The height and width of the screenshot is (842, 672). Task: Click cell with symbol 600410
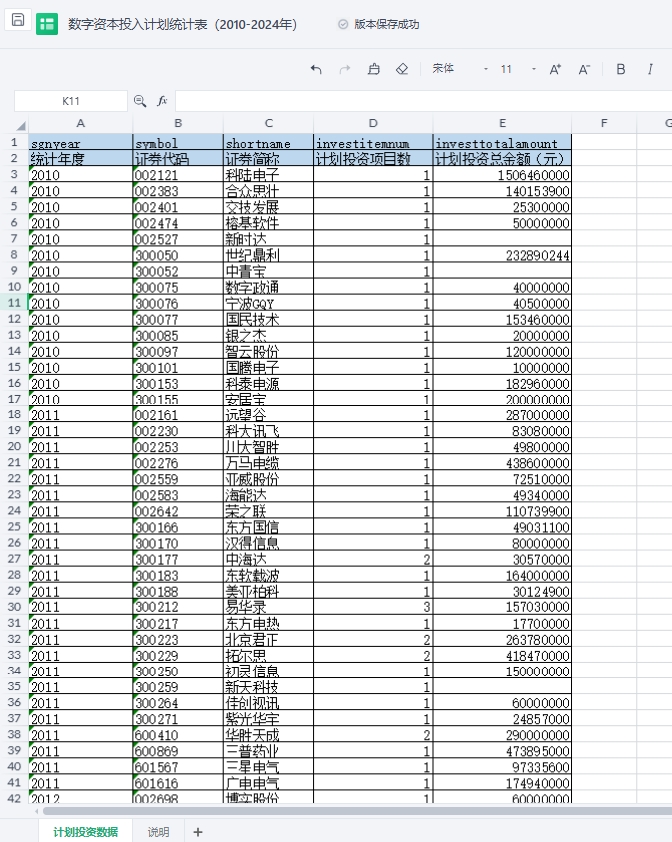pos(178,735)
